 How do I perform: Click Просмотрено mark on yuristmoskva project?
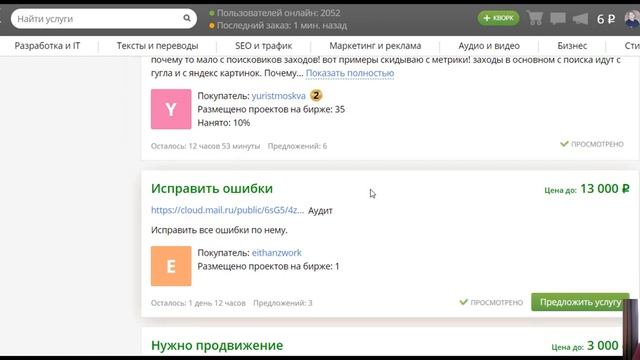(x=592, y=144)
